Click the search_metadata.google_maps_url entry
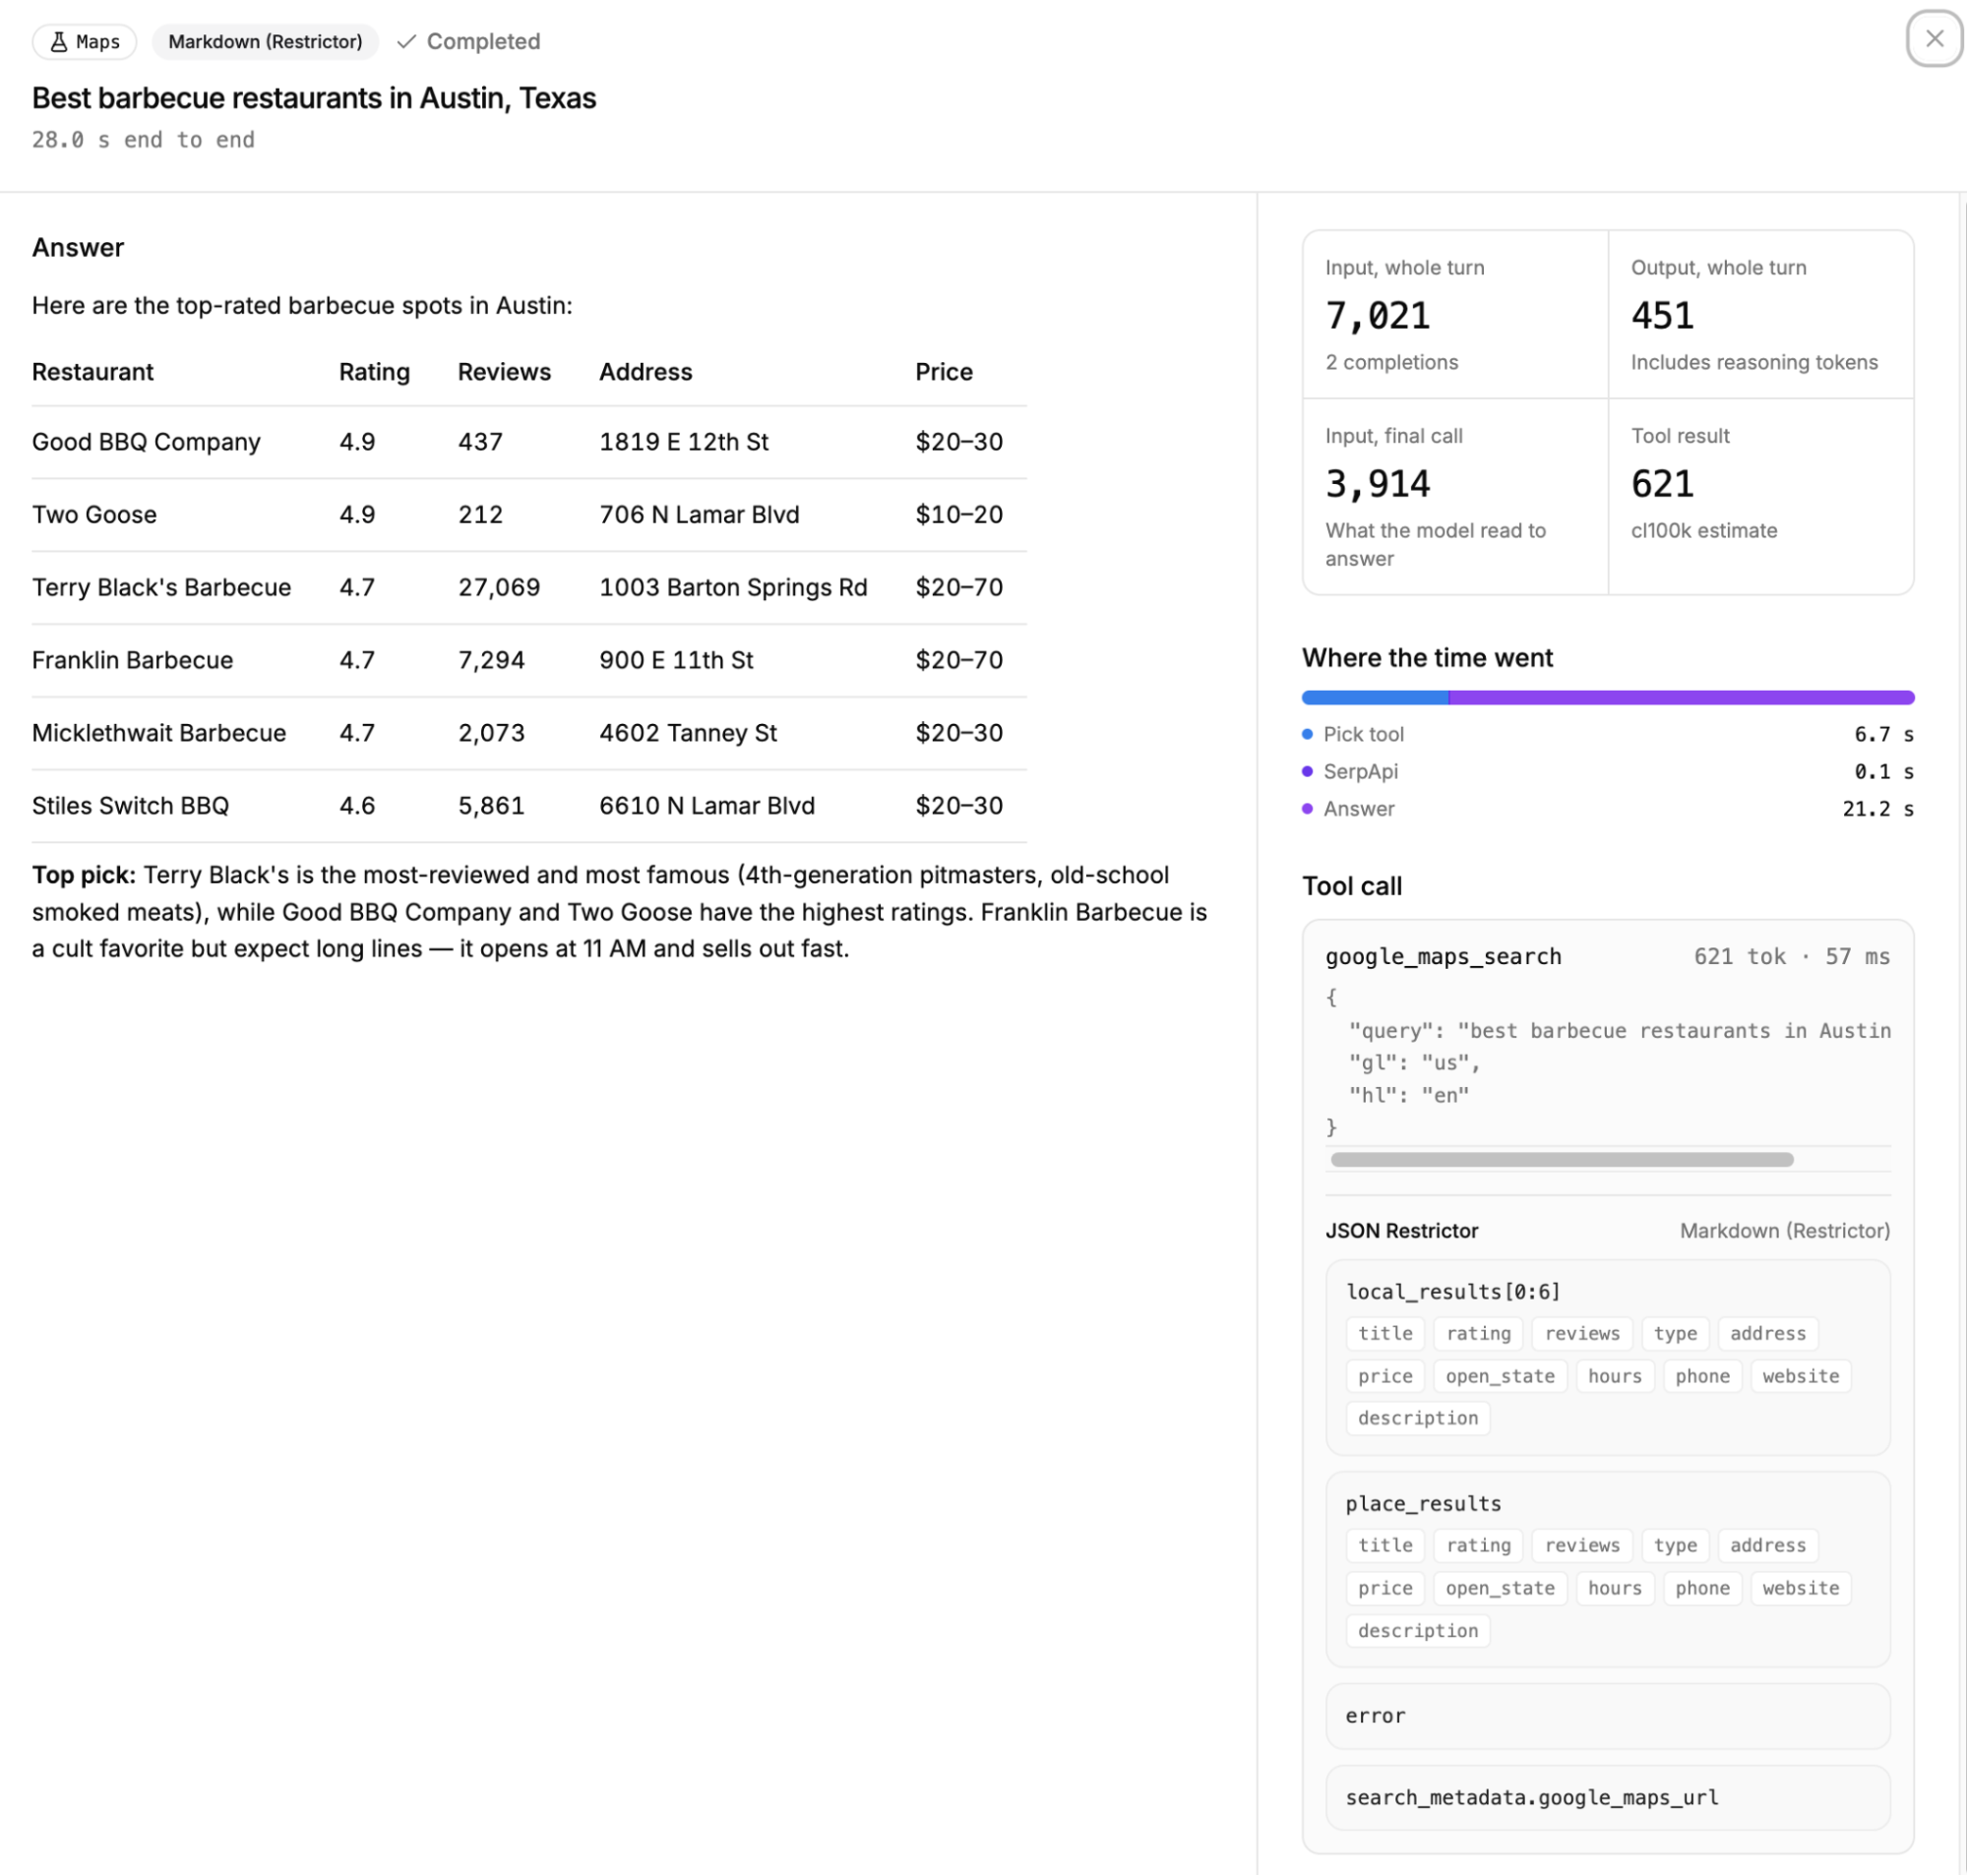The image size is (1967, 1876). click(x=1607, y=1797)
